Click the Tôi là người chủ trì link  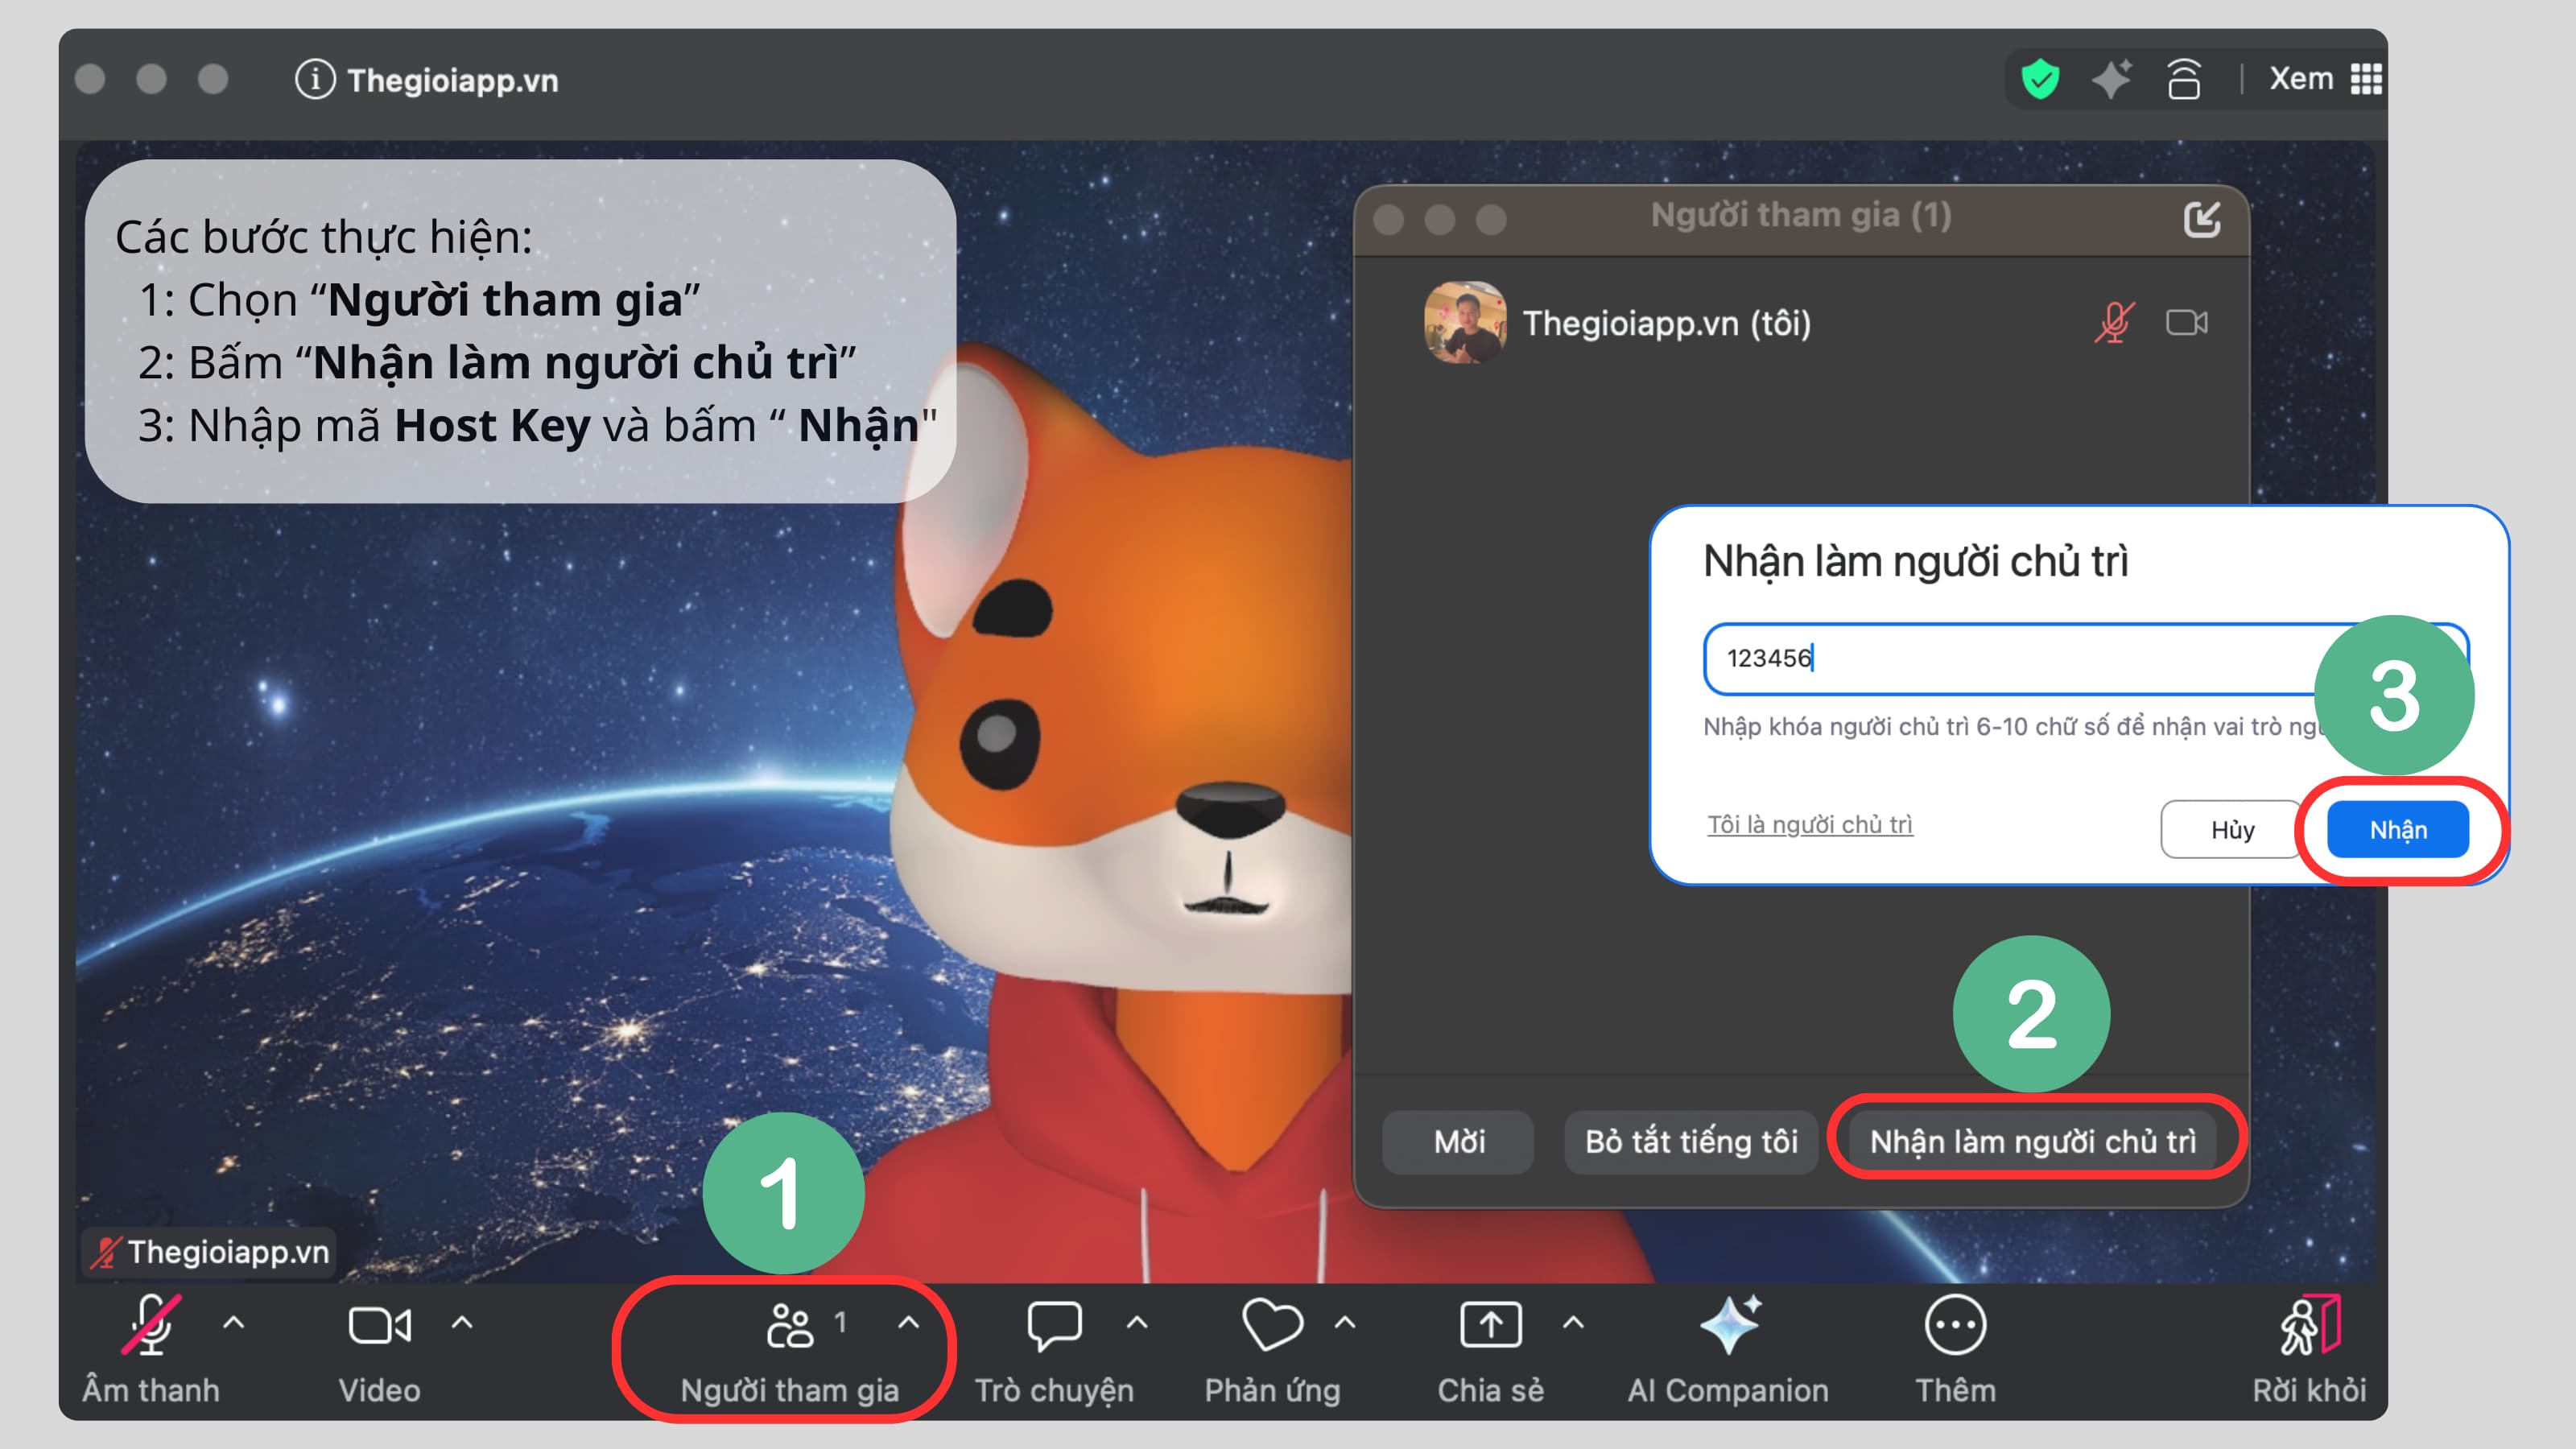[x=1809, y=824]
